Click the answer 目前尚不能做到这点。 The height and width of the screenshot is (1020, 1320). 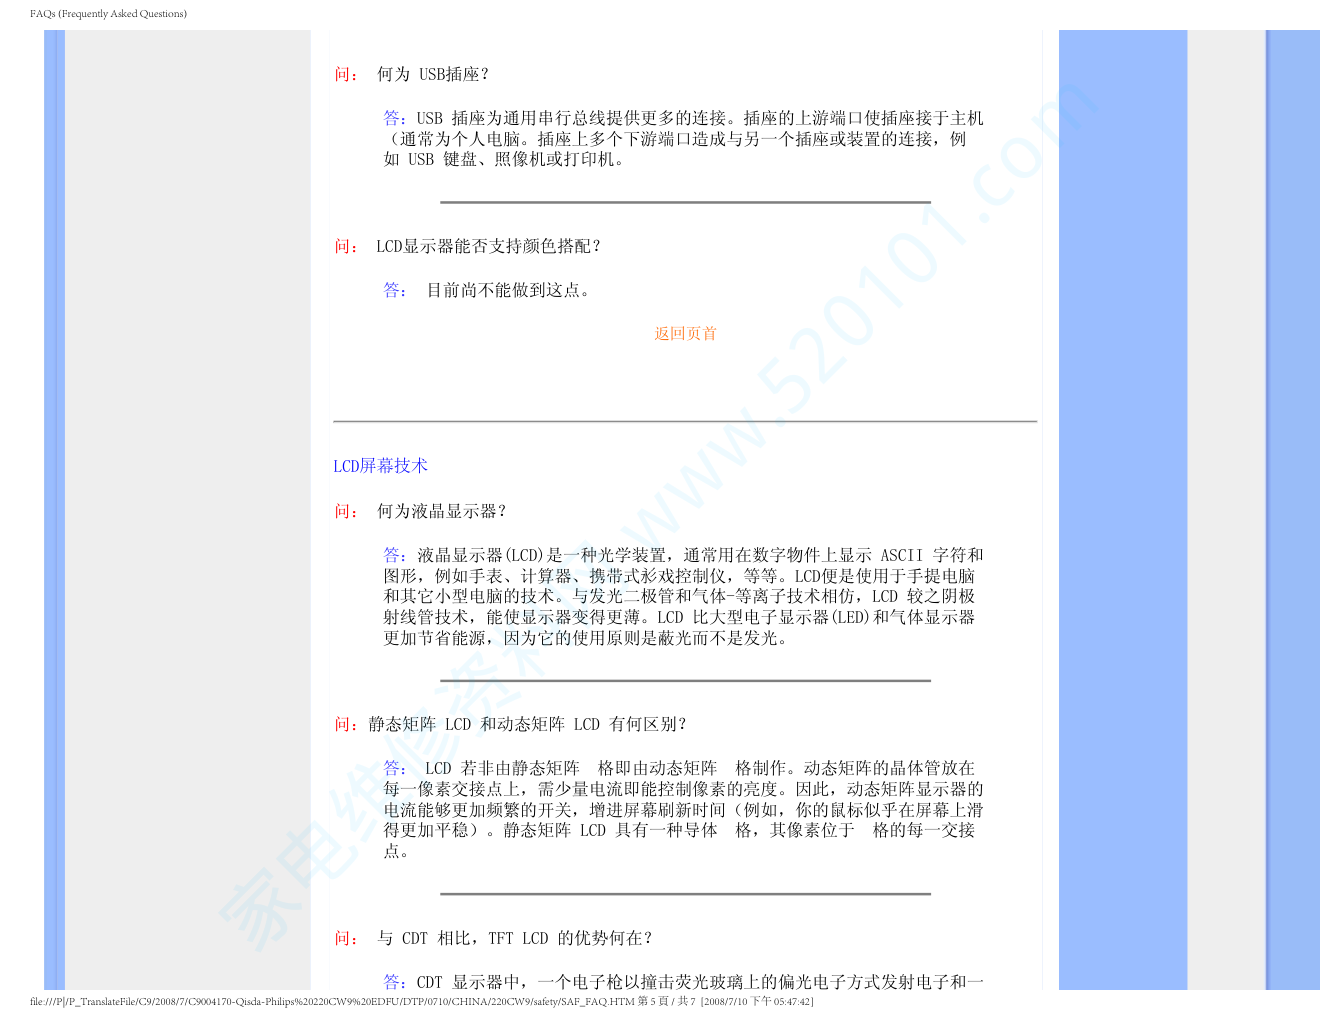click(508, 290)
